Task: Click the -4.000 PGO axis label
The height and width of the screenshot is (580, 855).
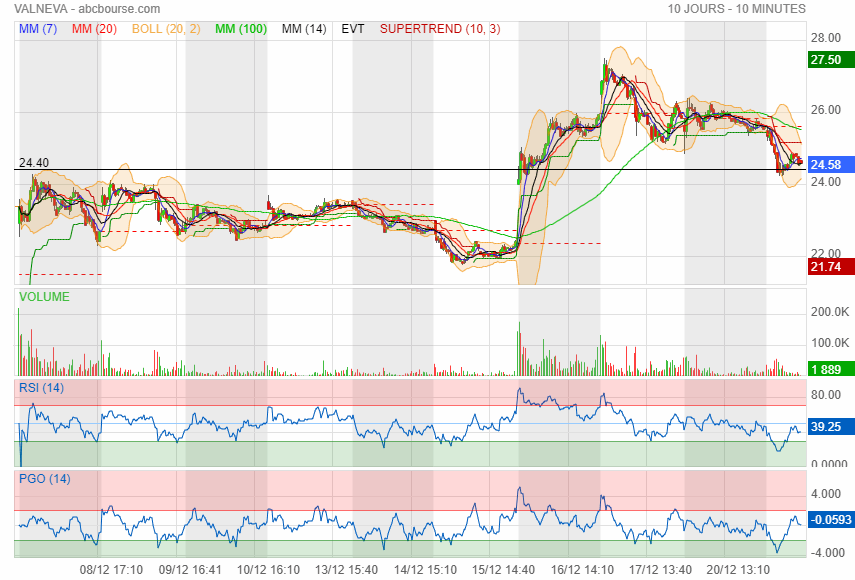Action: (x=829, y=553)
